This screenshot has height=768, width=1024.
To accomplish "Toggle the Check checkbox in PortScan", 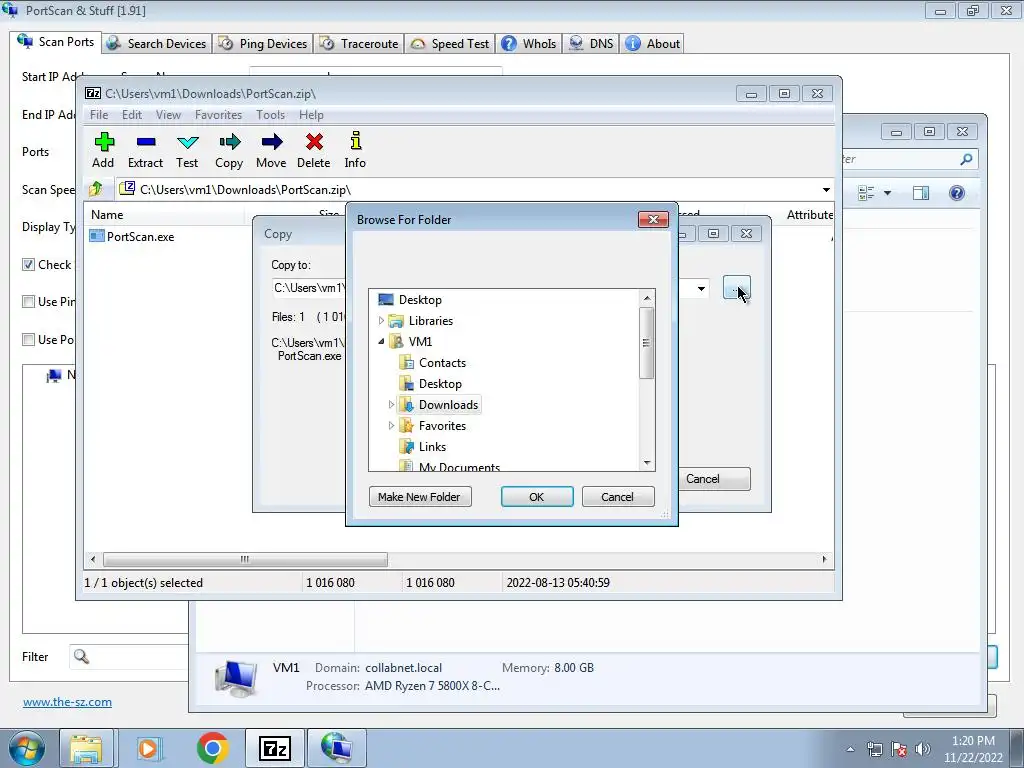I will coord(28,264).
